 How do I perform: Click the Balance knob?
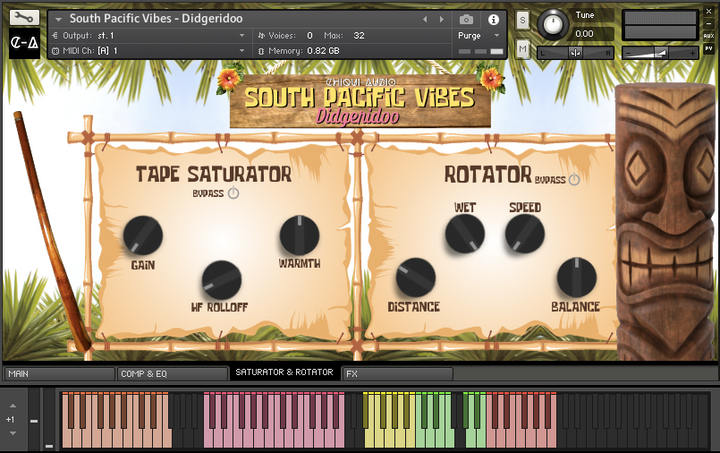[577, 277]
